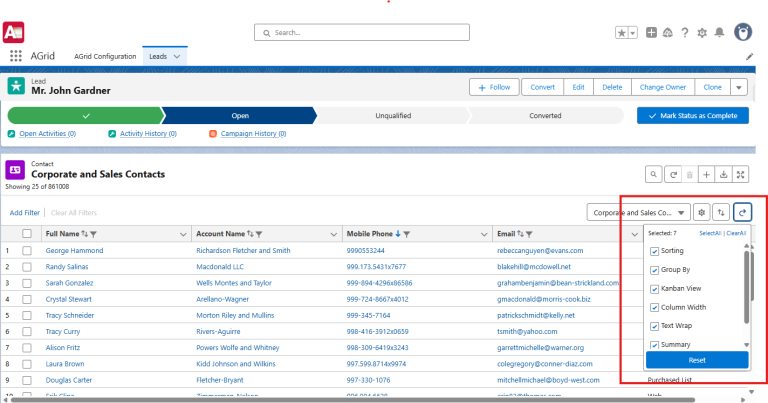768x403 pixels.
Task: Click the Full Name column filter icon
Action: click(94, 234)
